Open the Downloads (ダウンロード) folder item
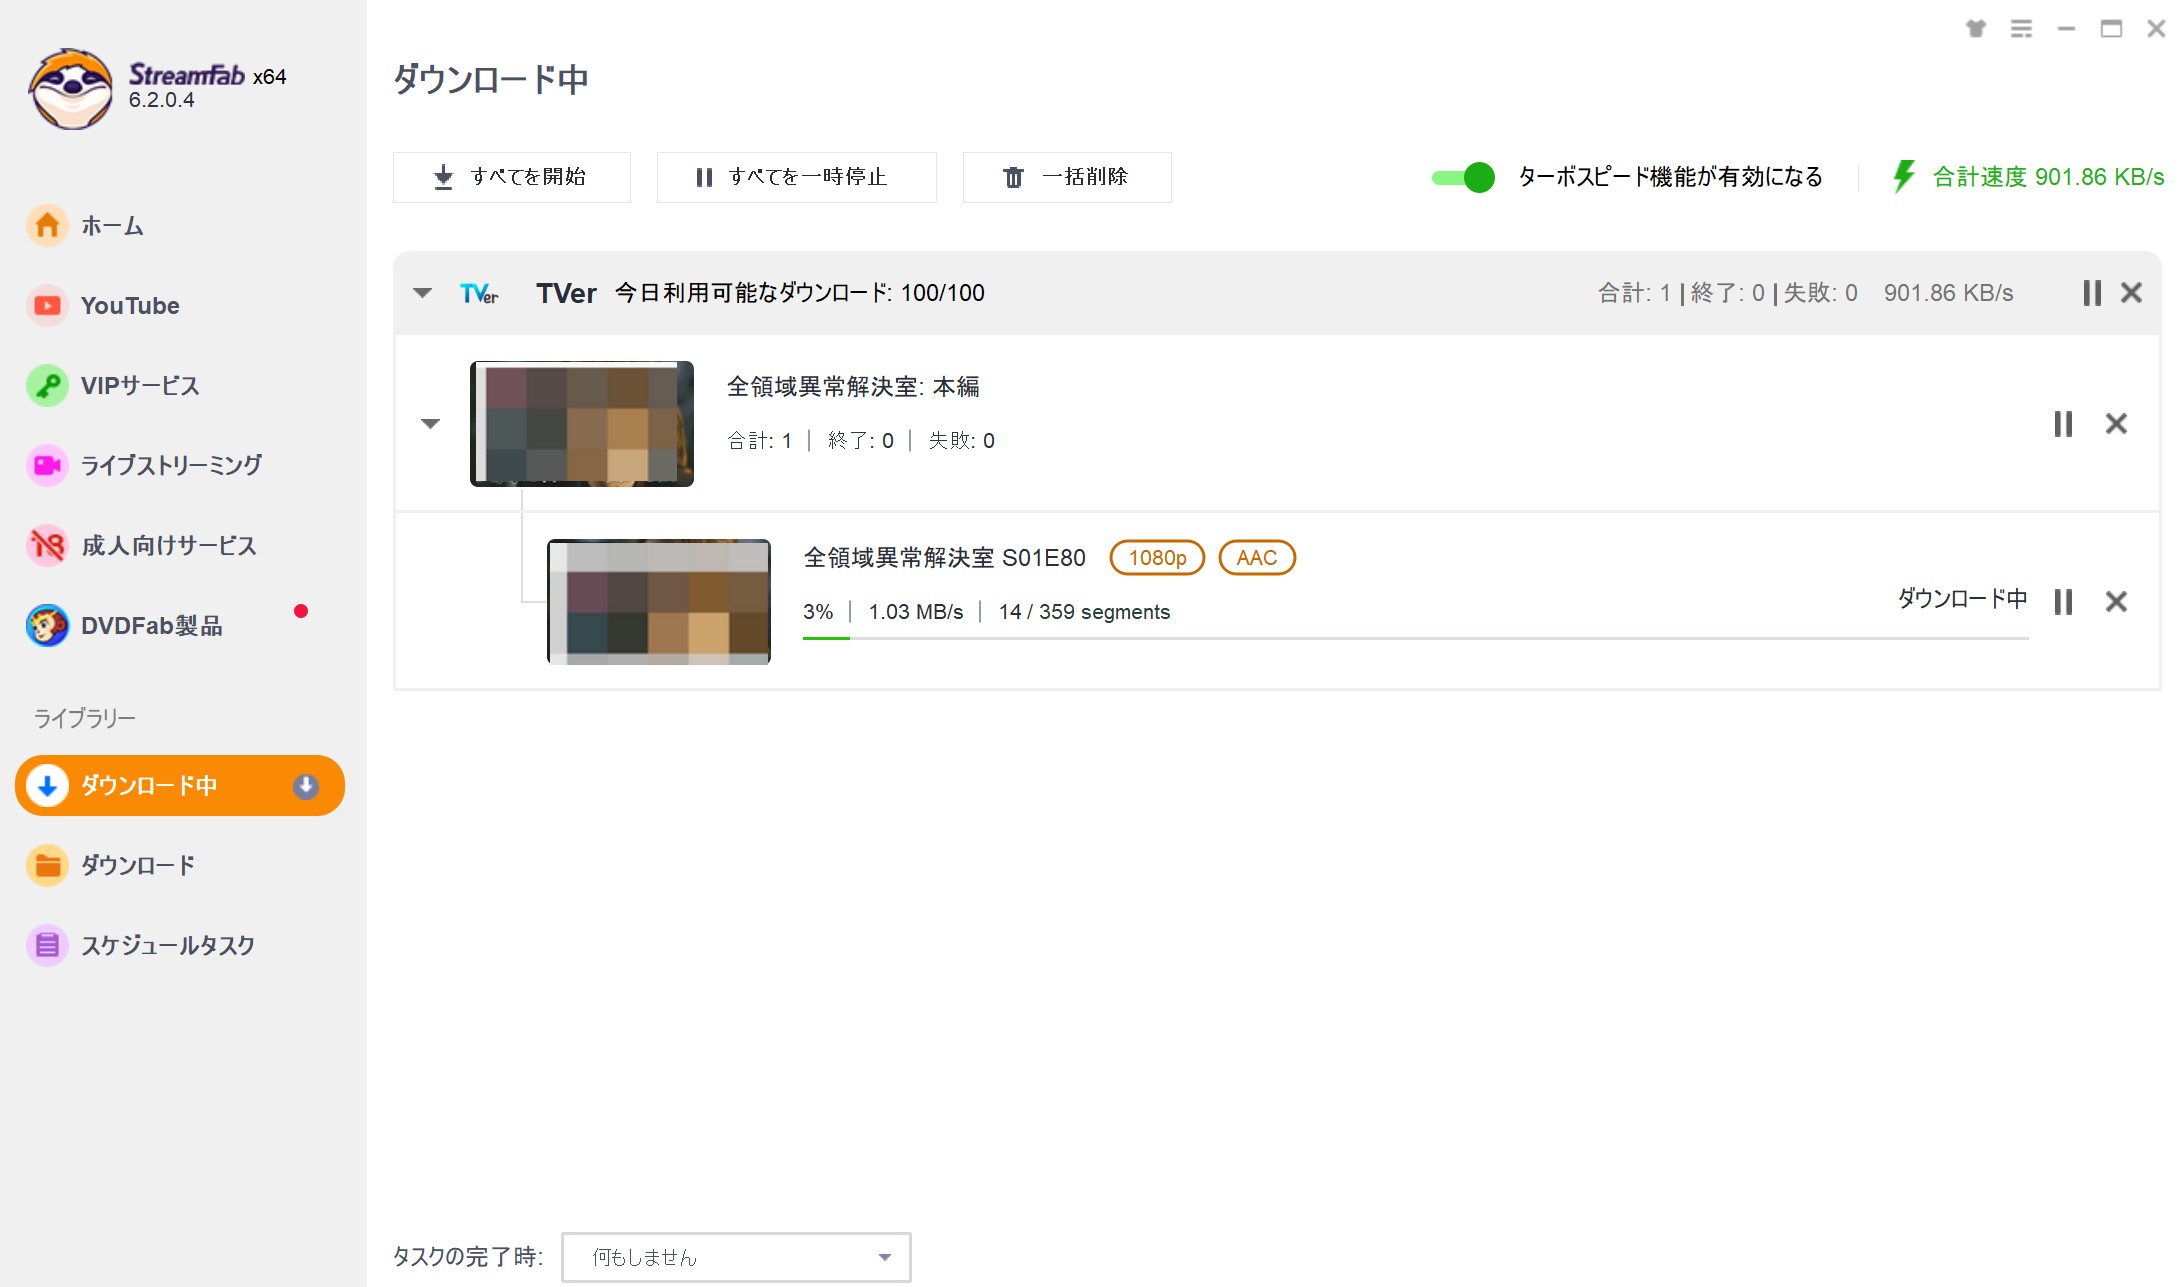Screen dimensions: 2181x1287 click(x=138, y=866)
